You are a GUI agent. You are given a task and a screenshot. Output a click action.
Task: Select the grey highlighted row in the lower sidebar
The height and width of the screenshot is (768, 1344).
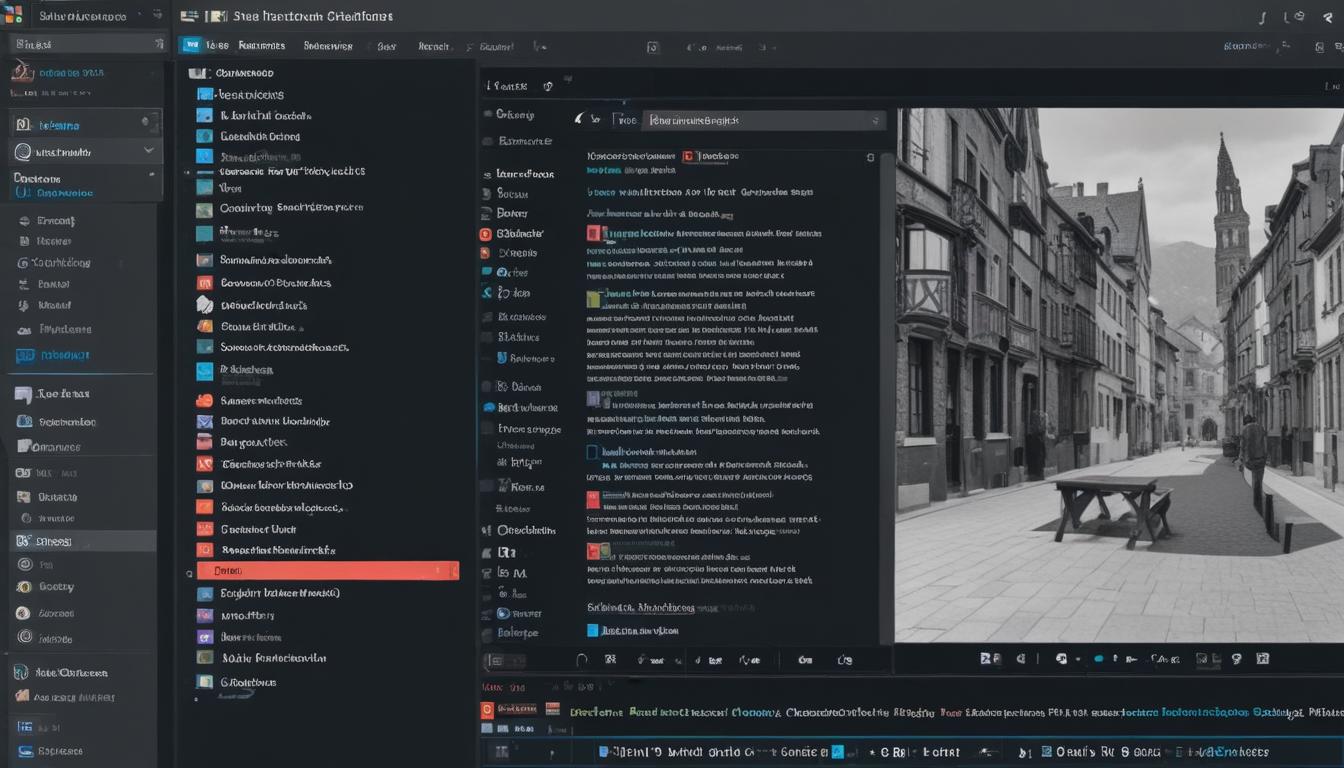tap(82, 541)
